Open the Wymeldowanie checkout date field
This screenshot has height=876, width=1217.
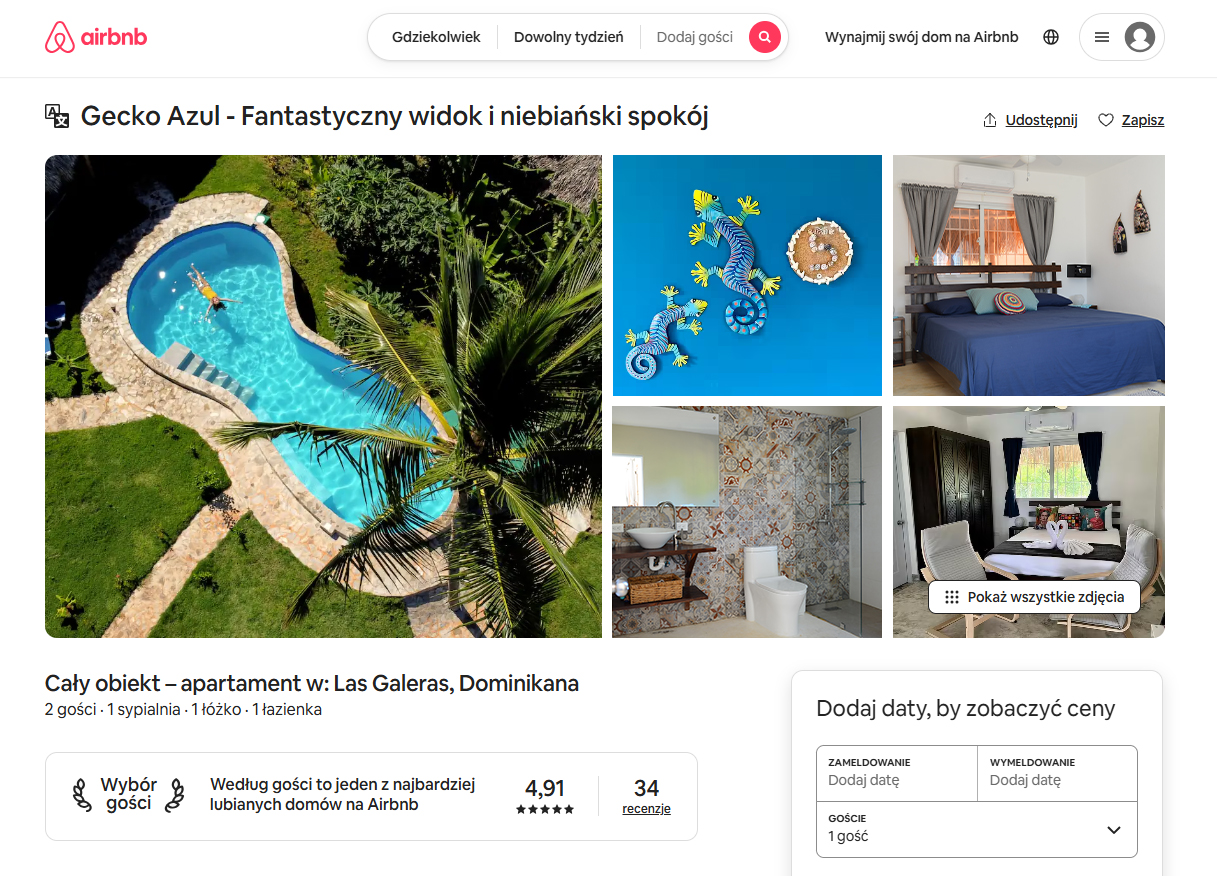coord(1057,773)
